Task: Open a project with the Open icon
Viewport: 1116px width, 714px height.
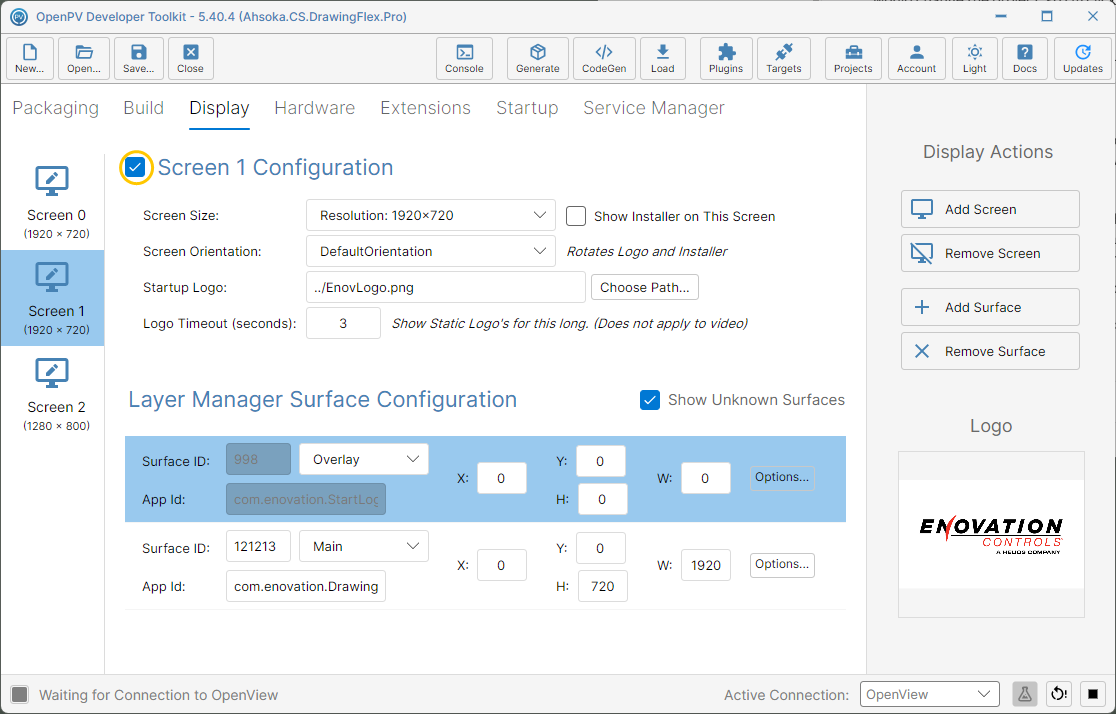Action: pyautogui.click(x=84, y=58)
